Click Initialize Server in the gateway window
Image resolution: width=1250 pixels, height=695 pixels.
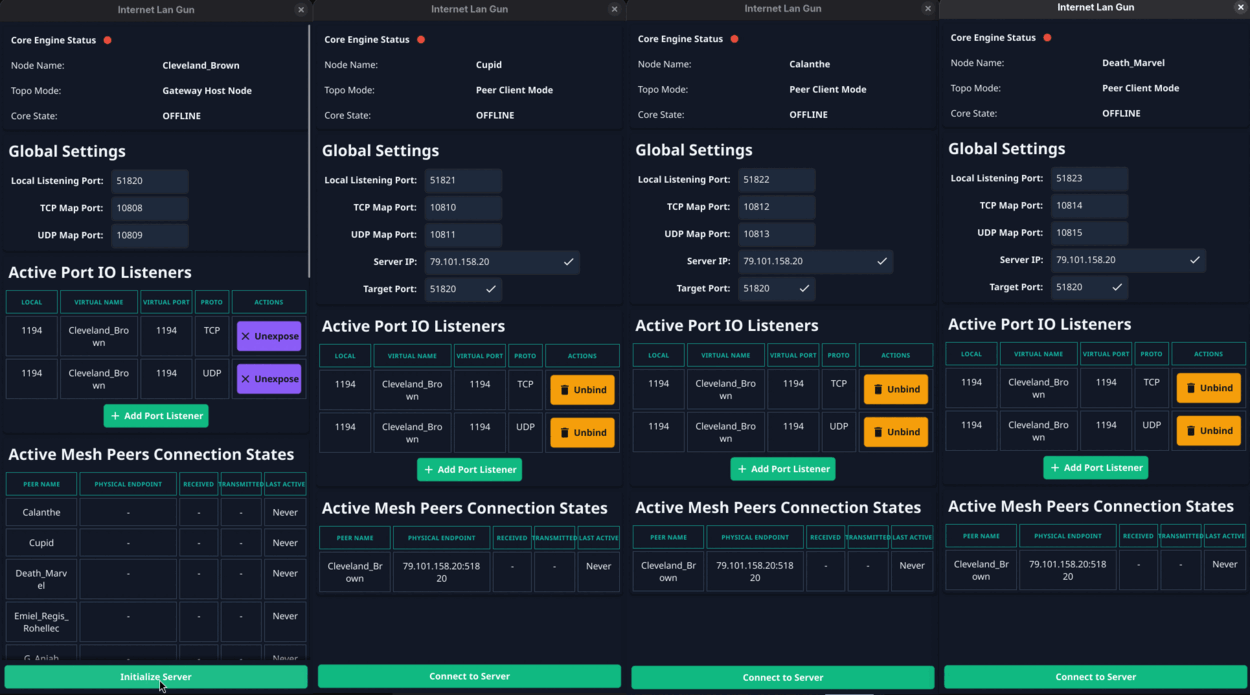156,677
